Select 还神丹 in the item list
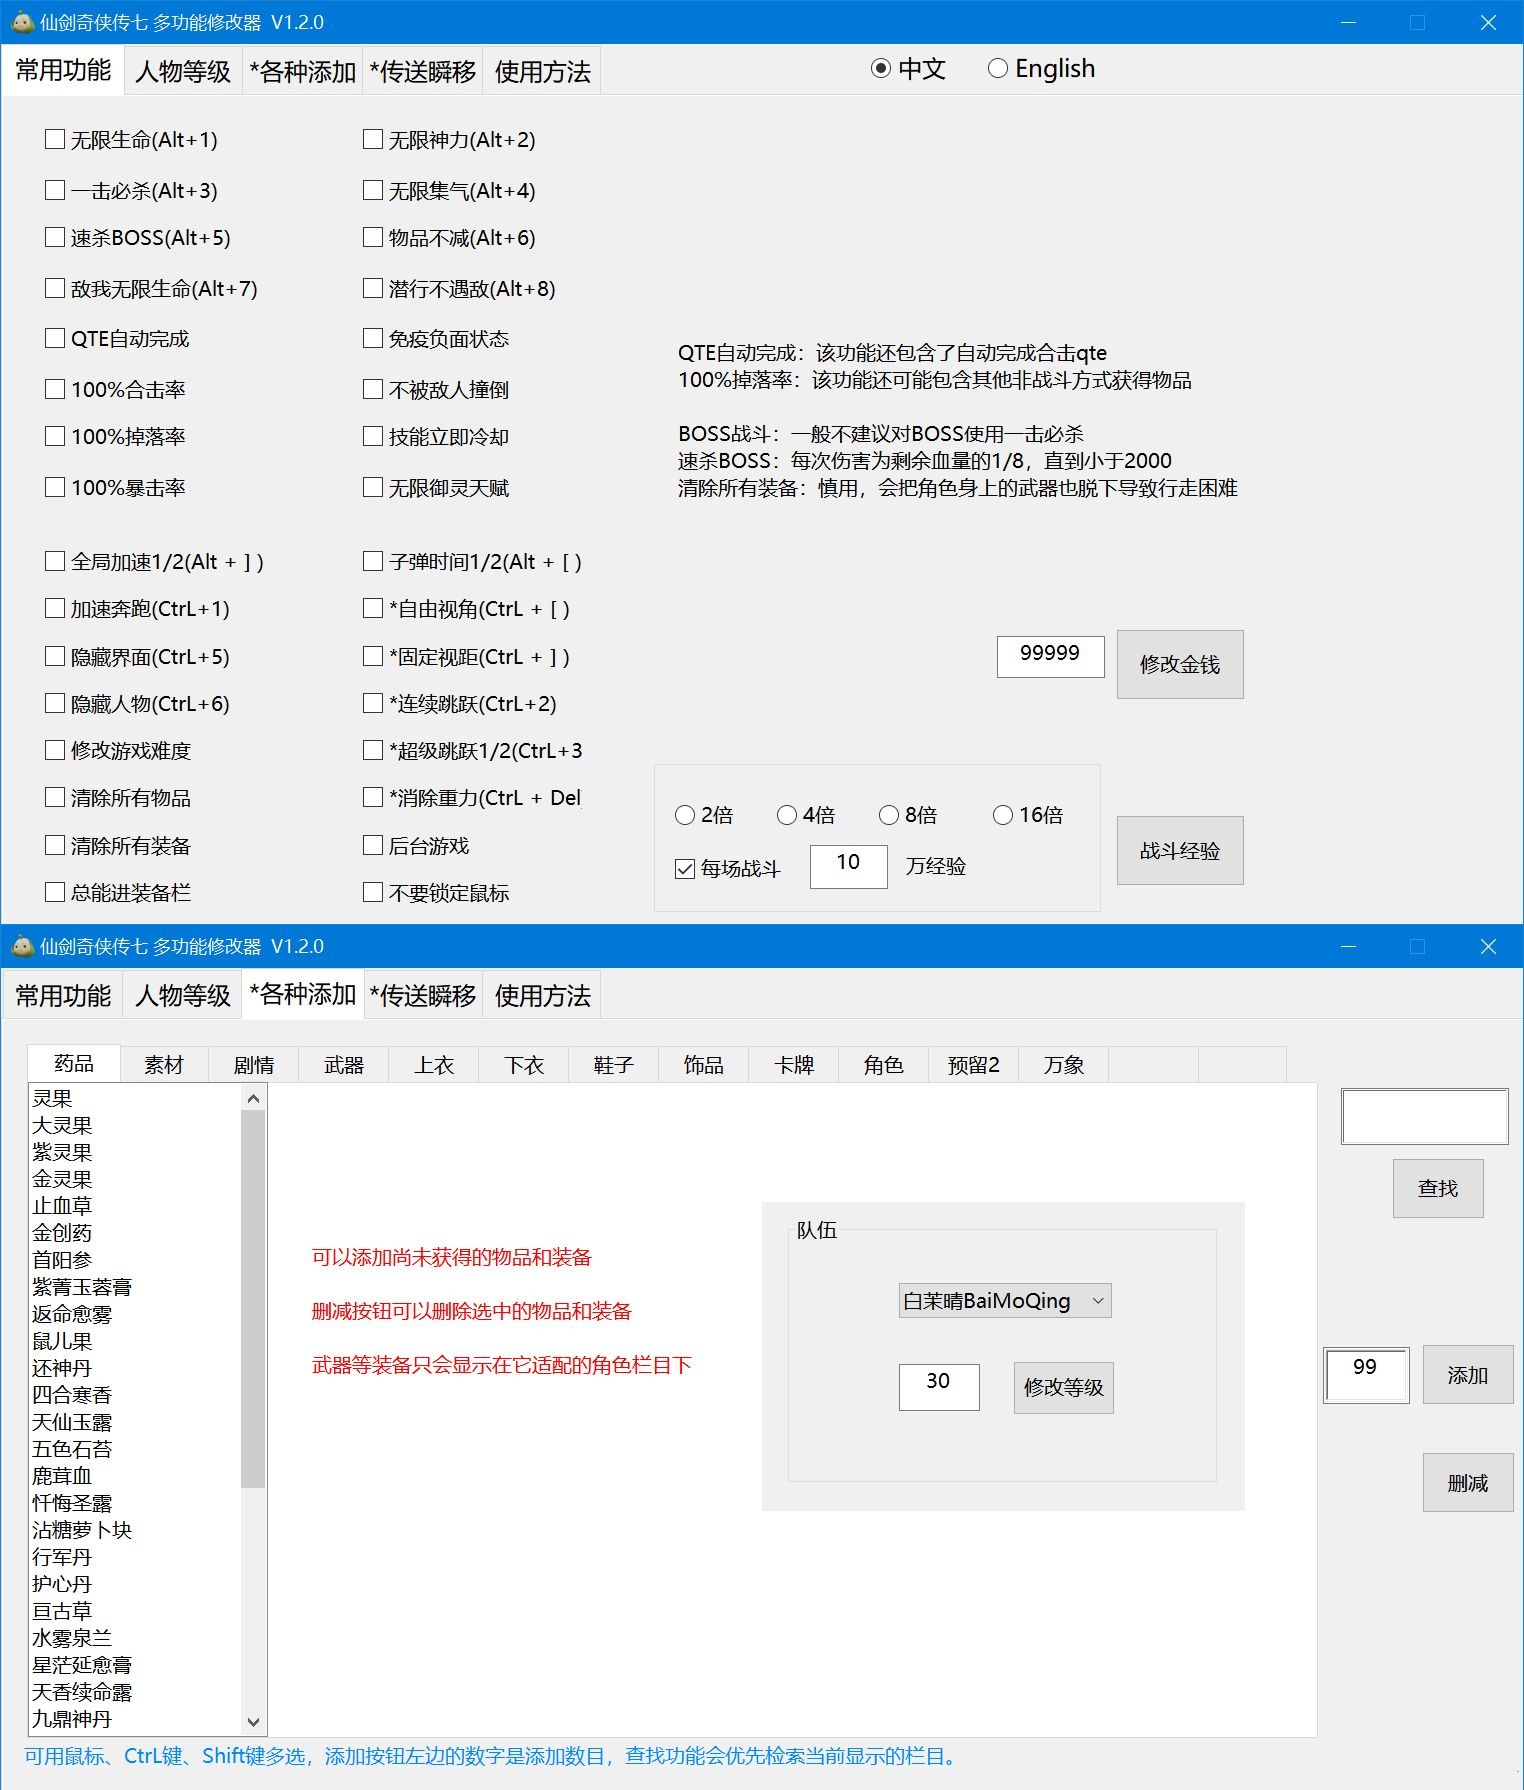 tap(135, 1368)
